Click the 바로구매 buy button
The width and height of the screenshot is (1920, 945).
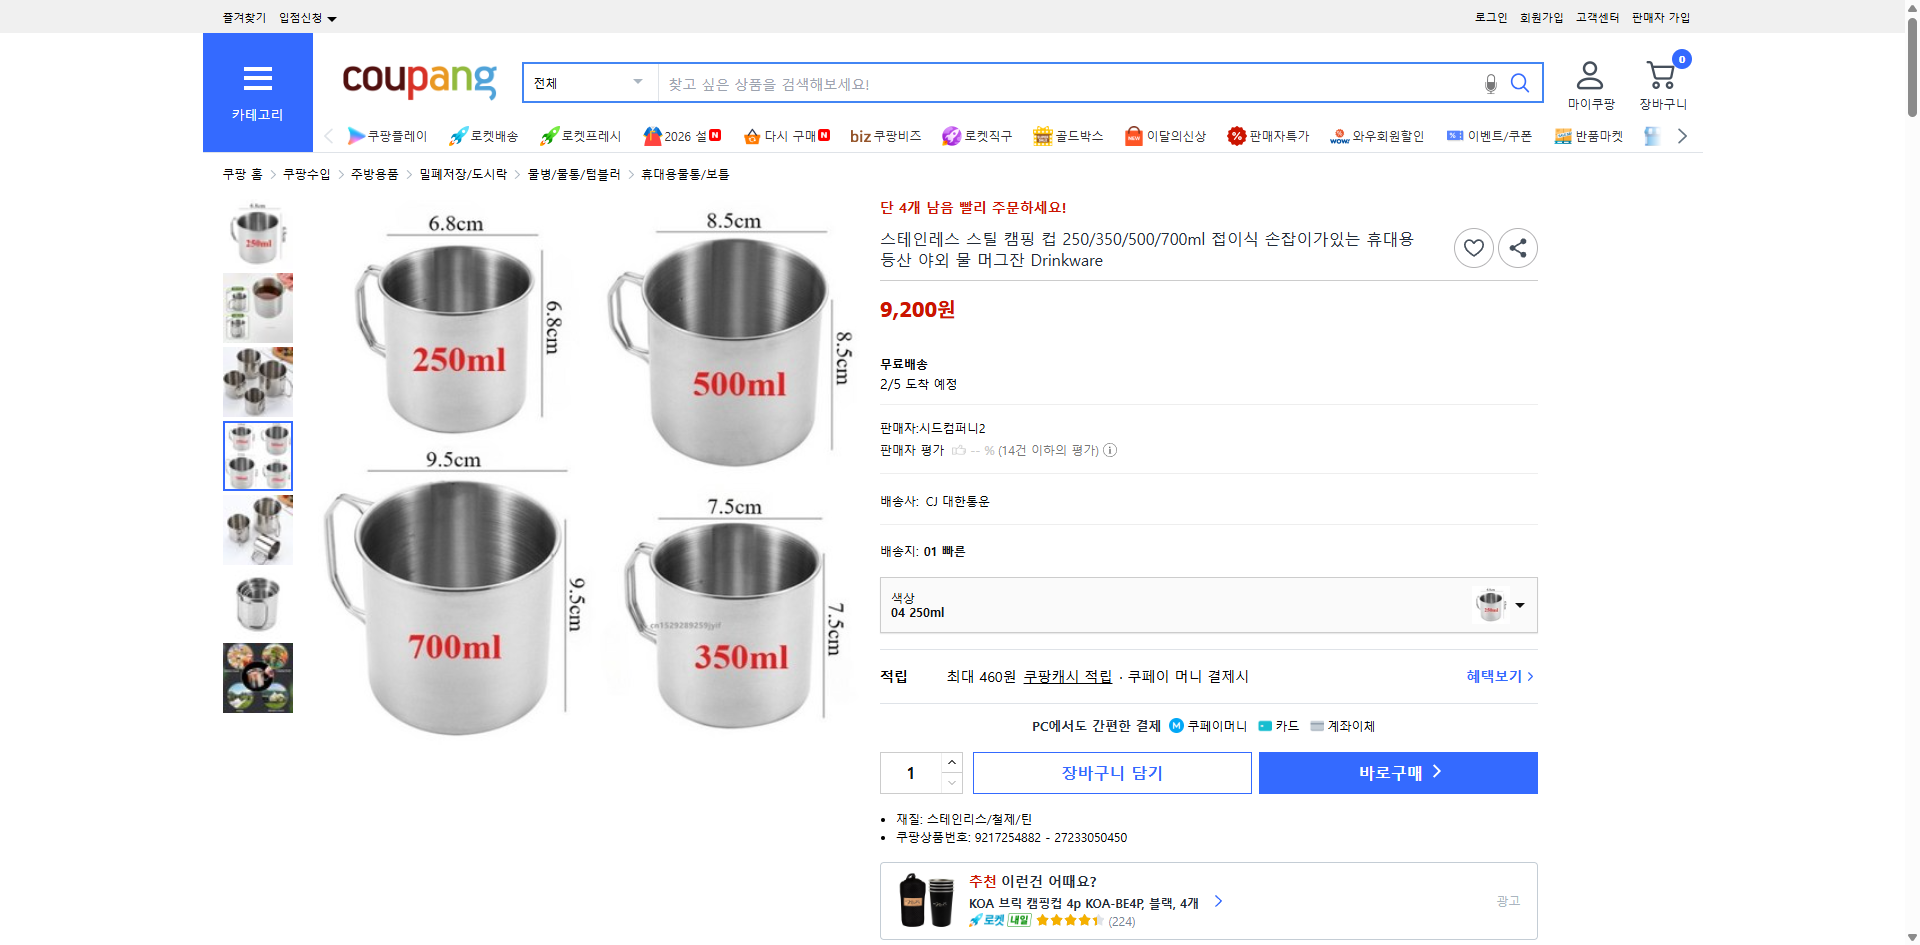(x=1397, y=772)
